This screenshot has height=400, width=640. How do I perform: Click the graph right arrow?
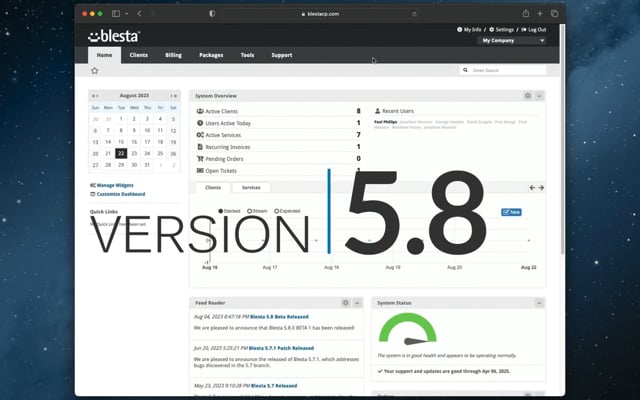tap(541, 188)
